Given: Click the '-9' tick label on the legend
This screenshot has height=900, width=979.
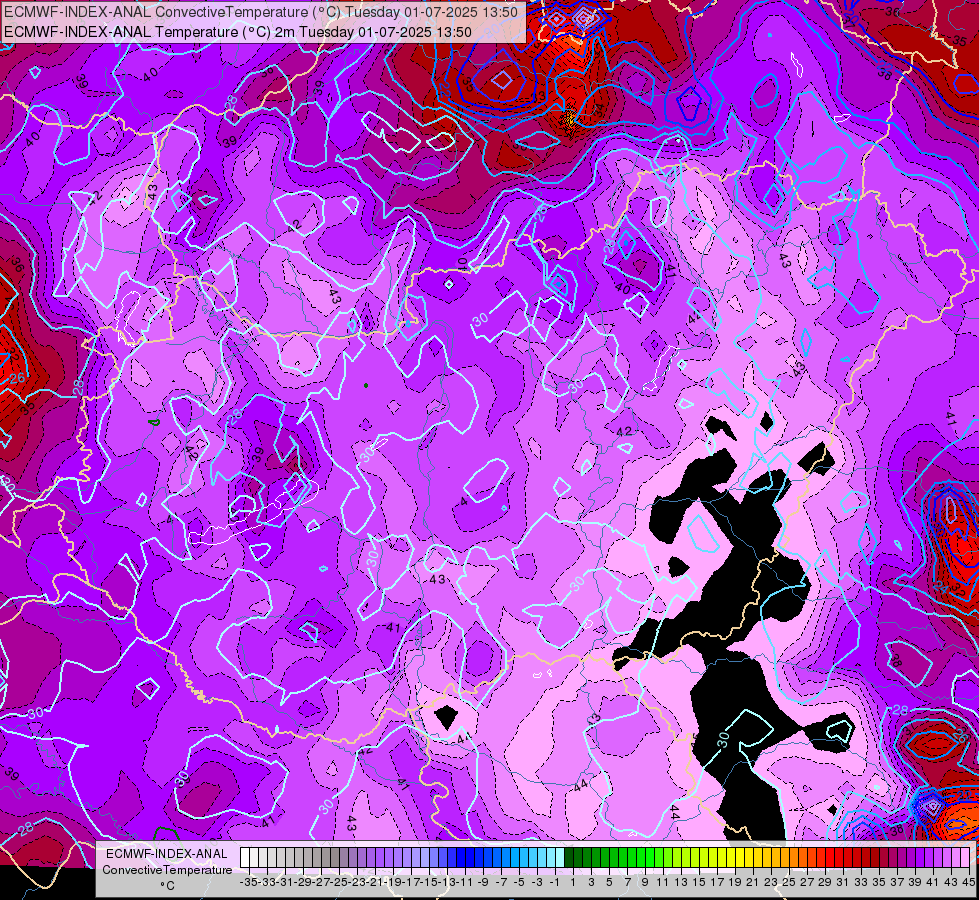Looking at the screenshot, I should click(483, 882).
